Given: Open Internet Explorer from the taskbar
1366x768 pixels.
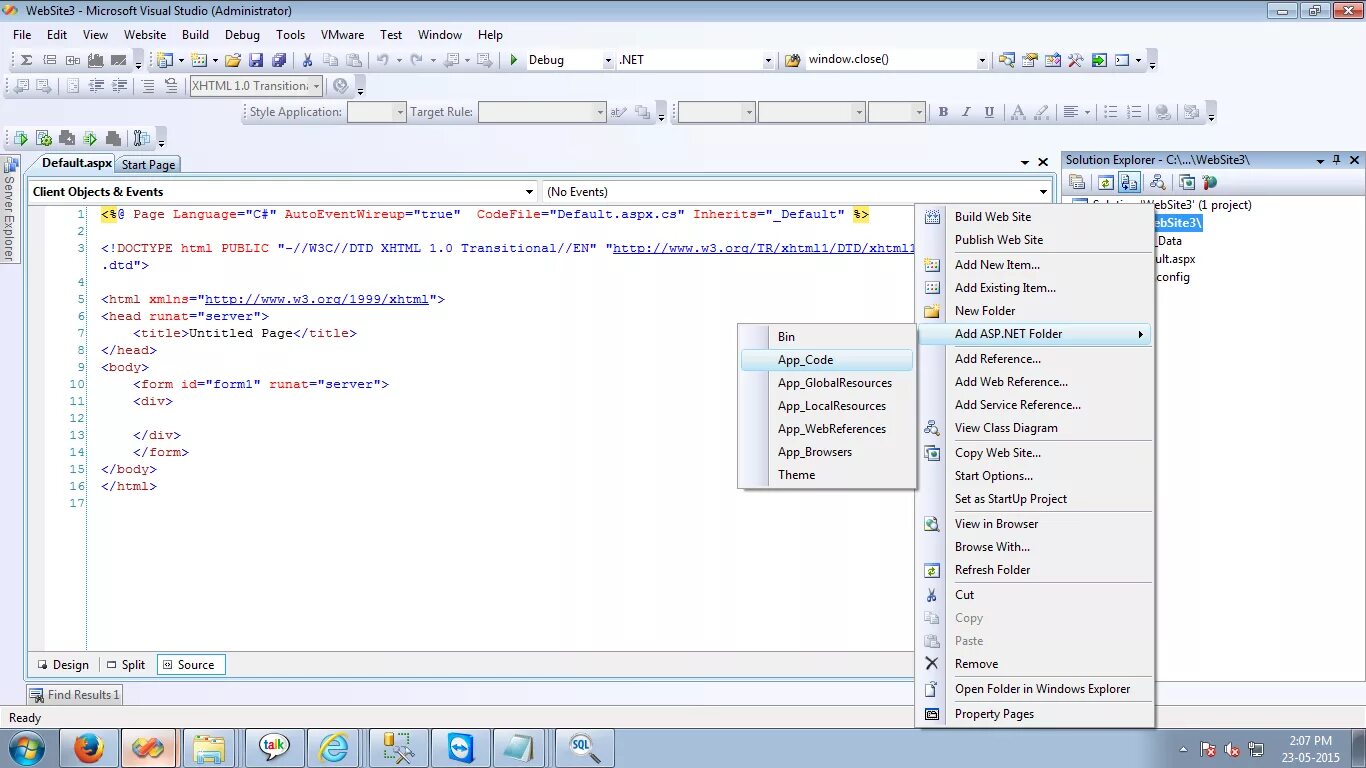Looking at the screenshot, I should tap(333, 748).
